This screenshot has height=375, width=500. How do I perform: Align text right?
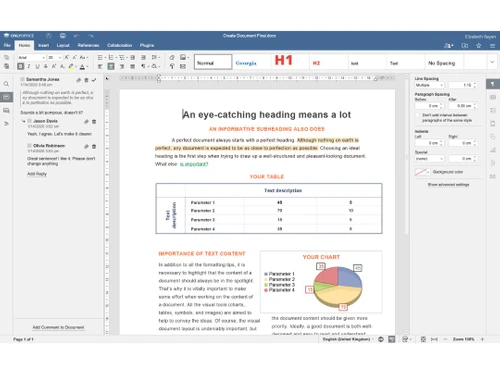(122, 66)
